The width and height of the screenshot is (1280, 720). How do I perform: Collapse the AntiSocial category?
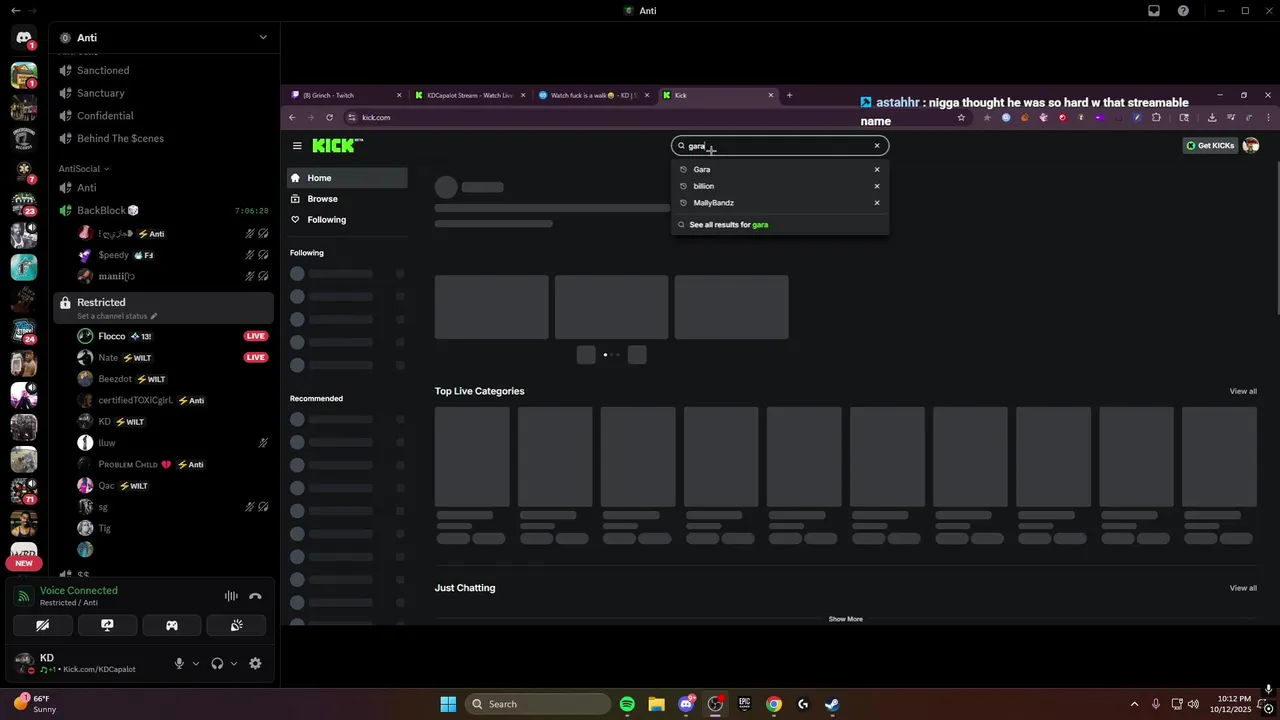[x=84, y=168]
